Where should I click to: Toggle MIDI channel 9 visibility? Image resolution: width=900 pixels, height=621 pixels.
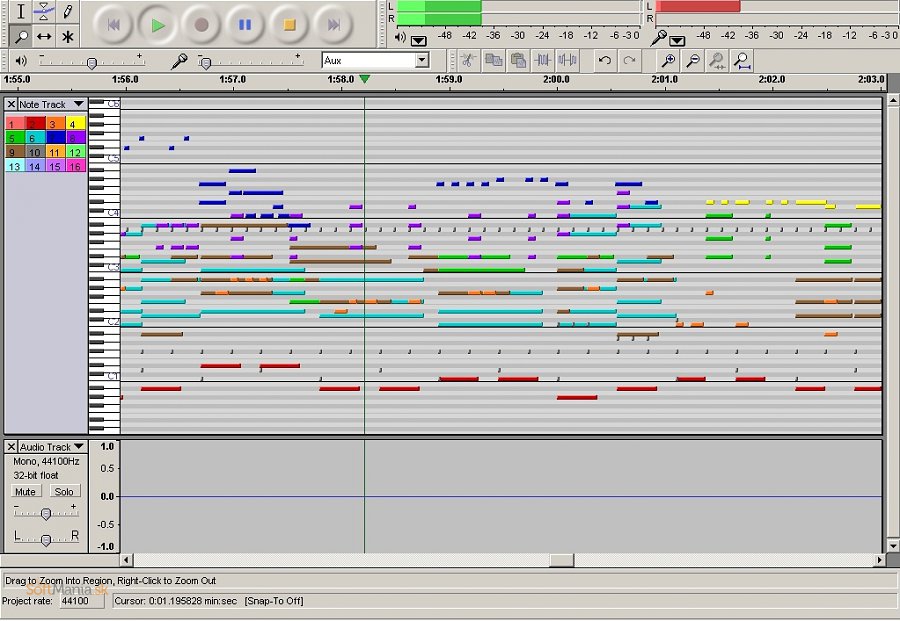(x=15, y=152)
